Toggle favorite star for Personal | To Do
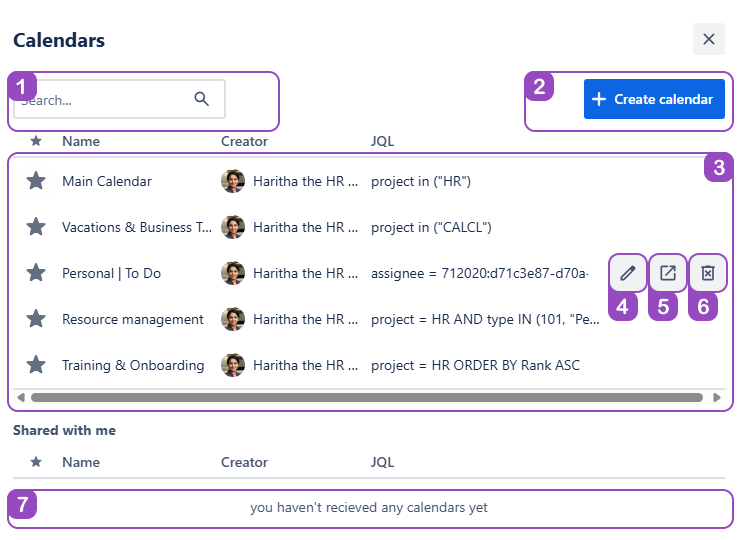Screen dimensions: 740x540 click(x=36, y=273)
